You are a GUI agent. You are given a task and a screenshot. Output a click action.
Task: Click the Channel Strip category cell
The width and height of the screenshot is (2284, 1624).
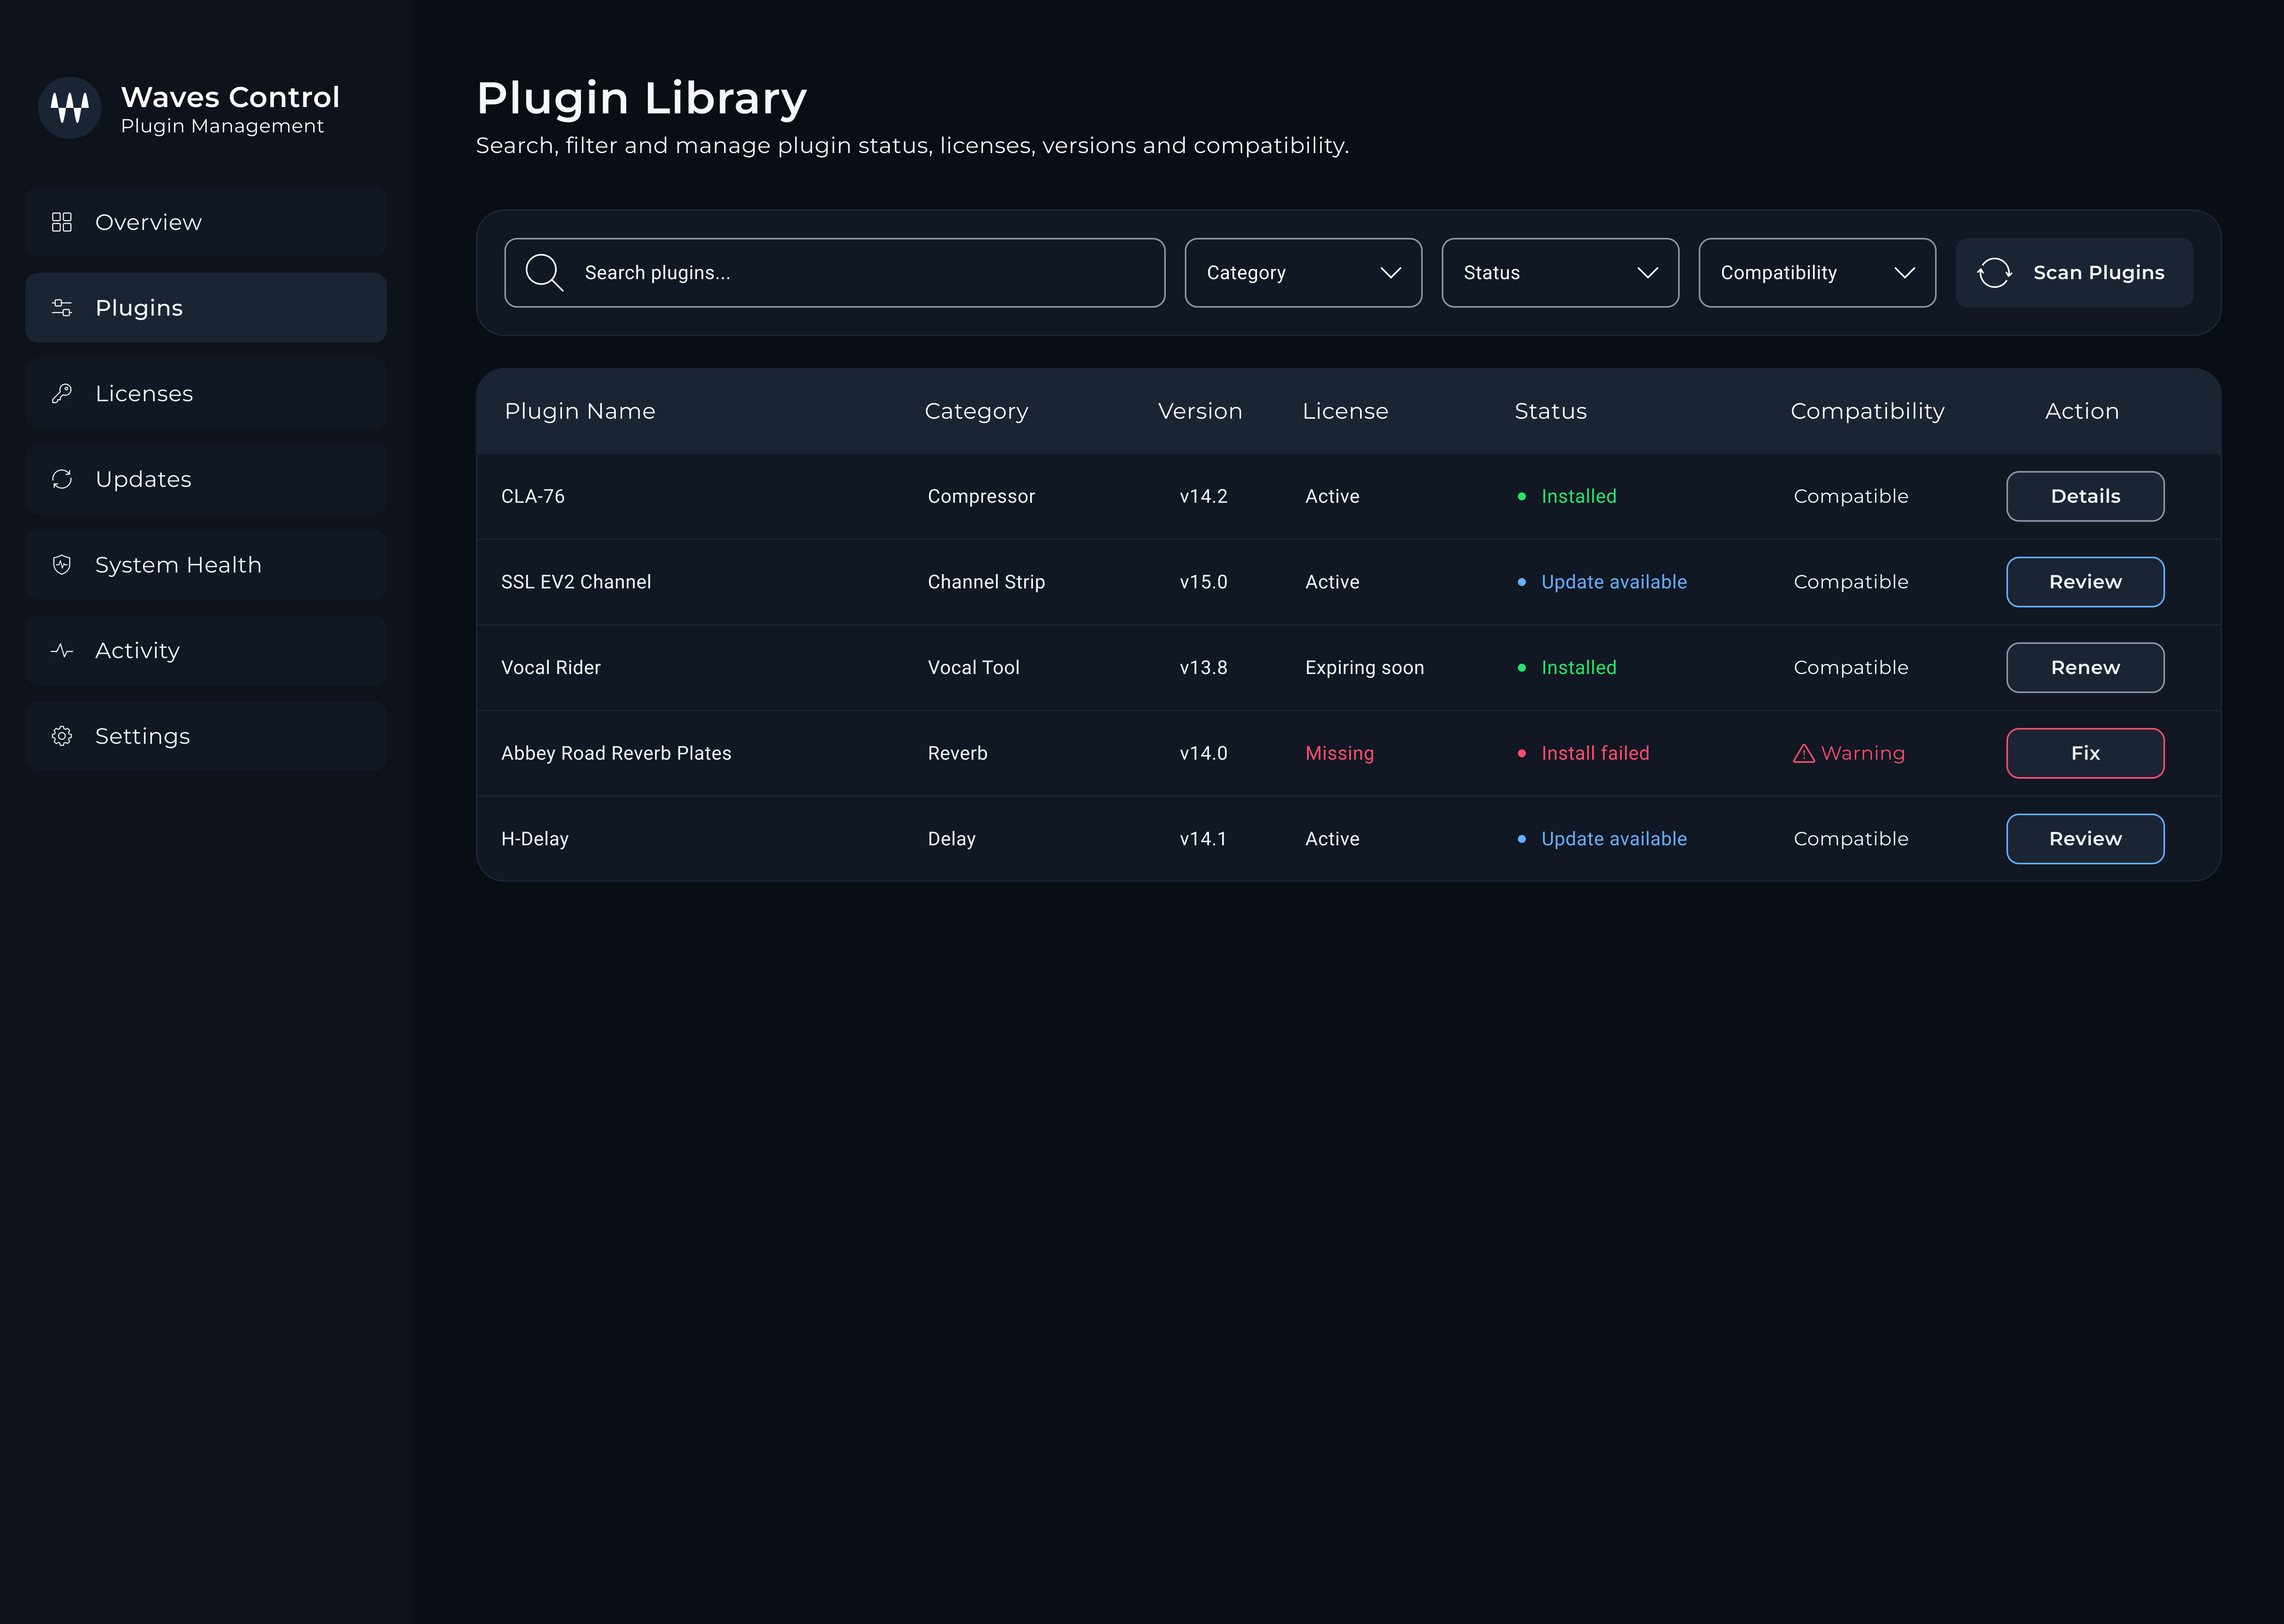tap(986, 582)
